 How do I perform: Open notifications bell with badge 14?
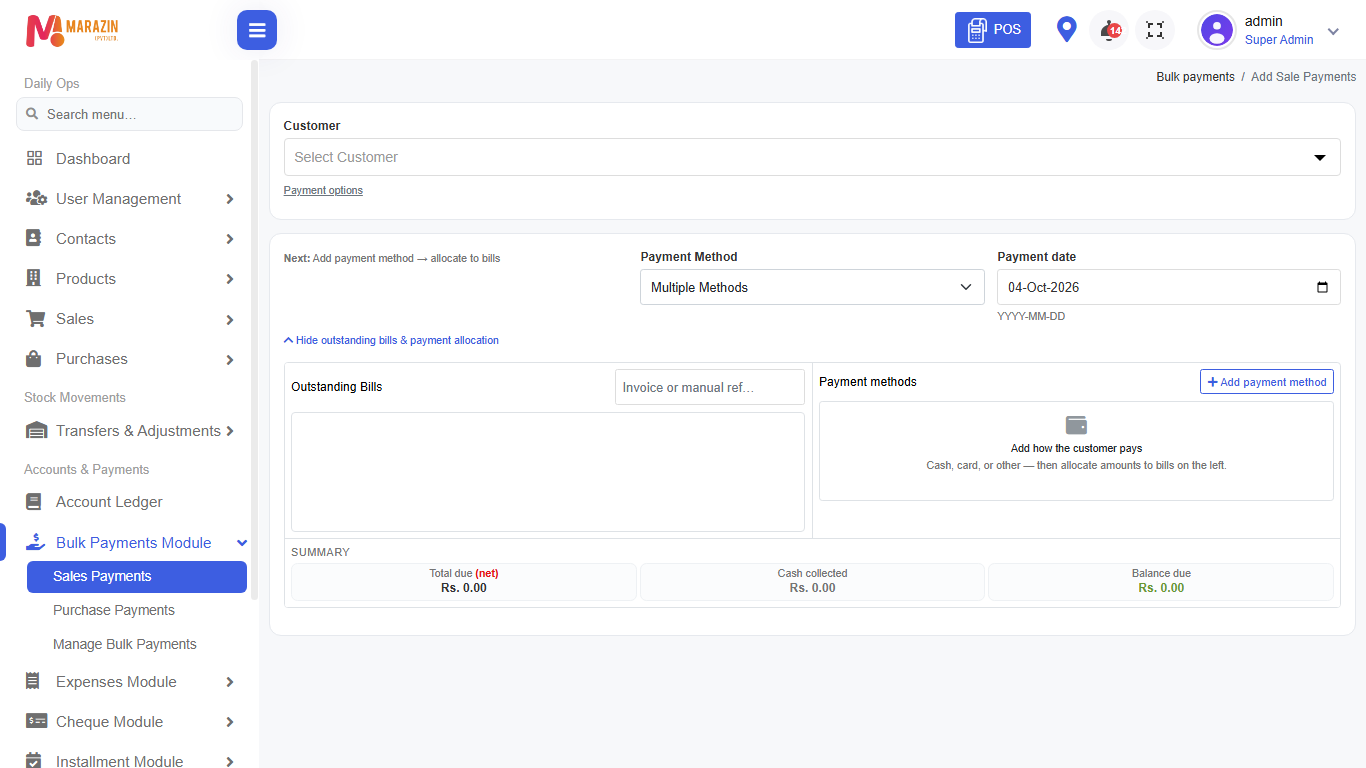(x=1109, y=30)
